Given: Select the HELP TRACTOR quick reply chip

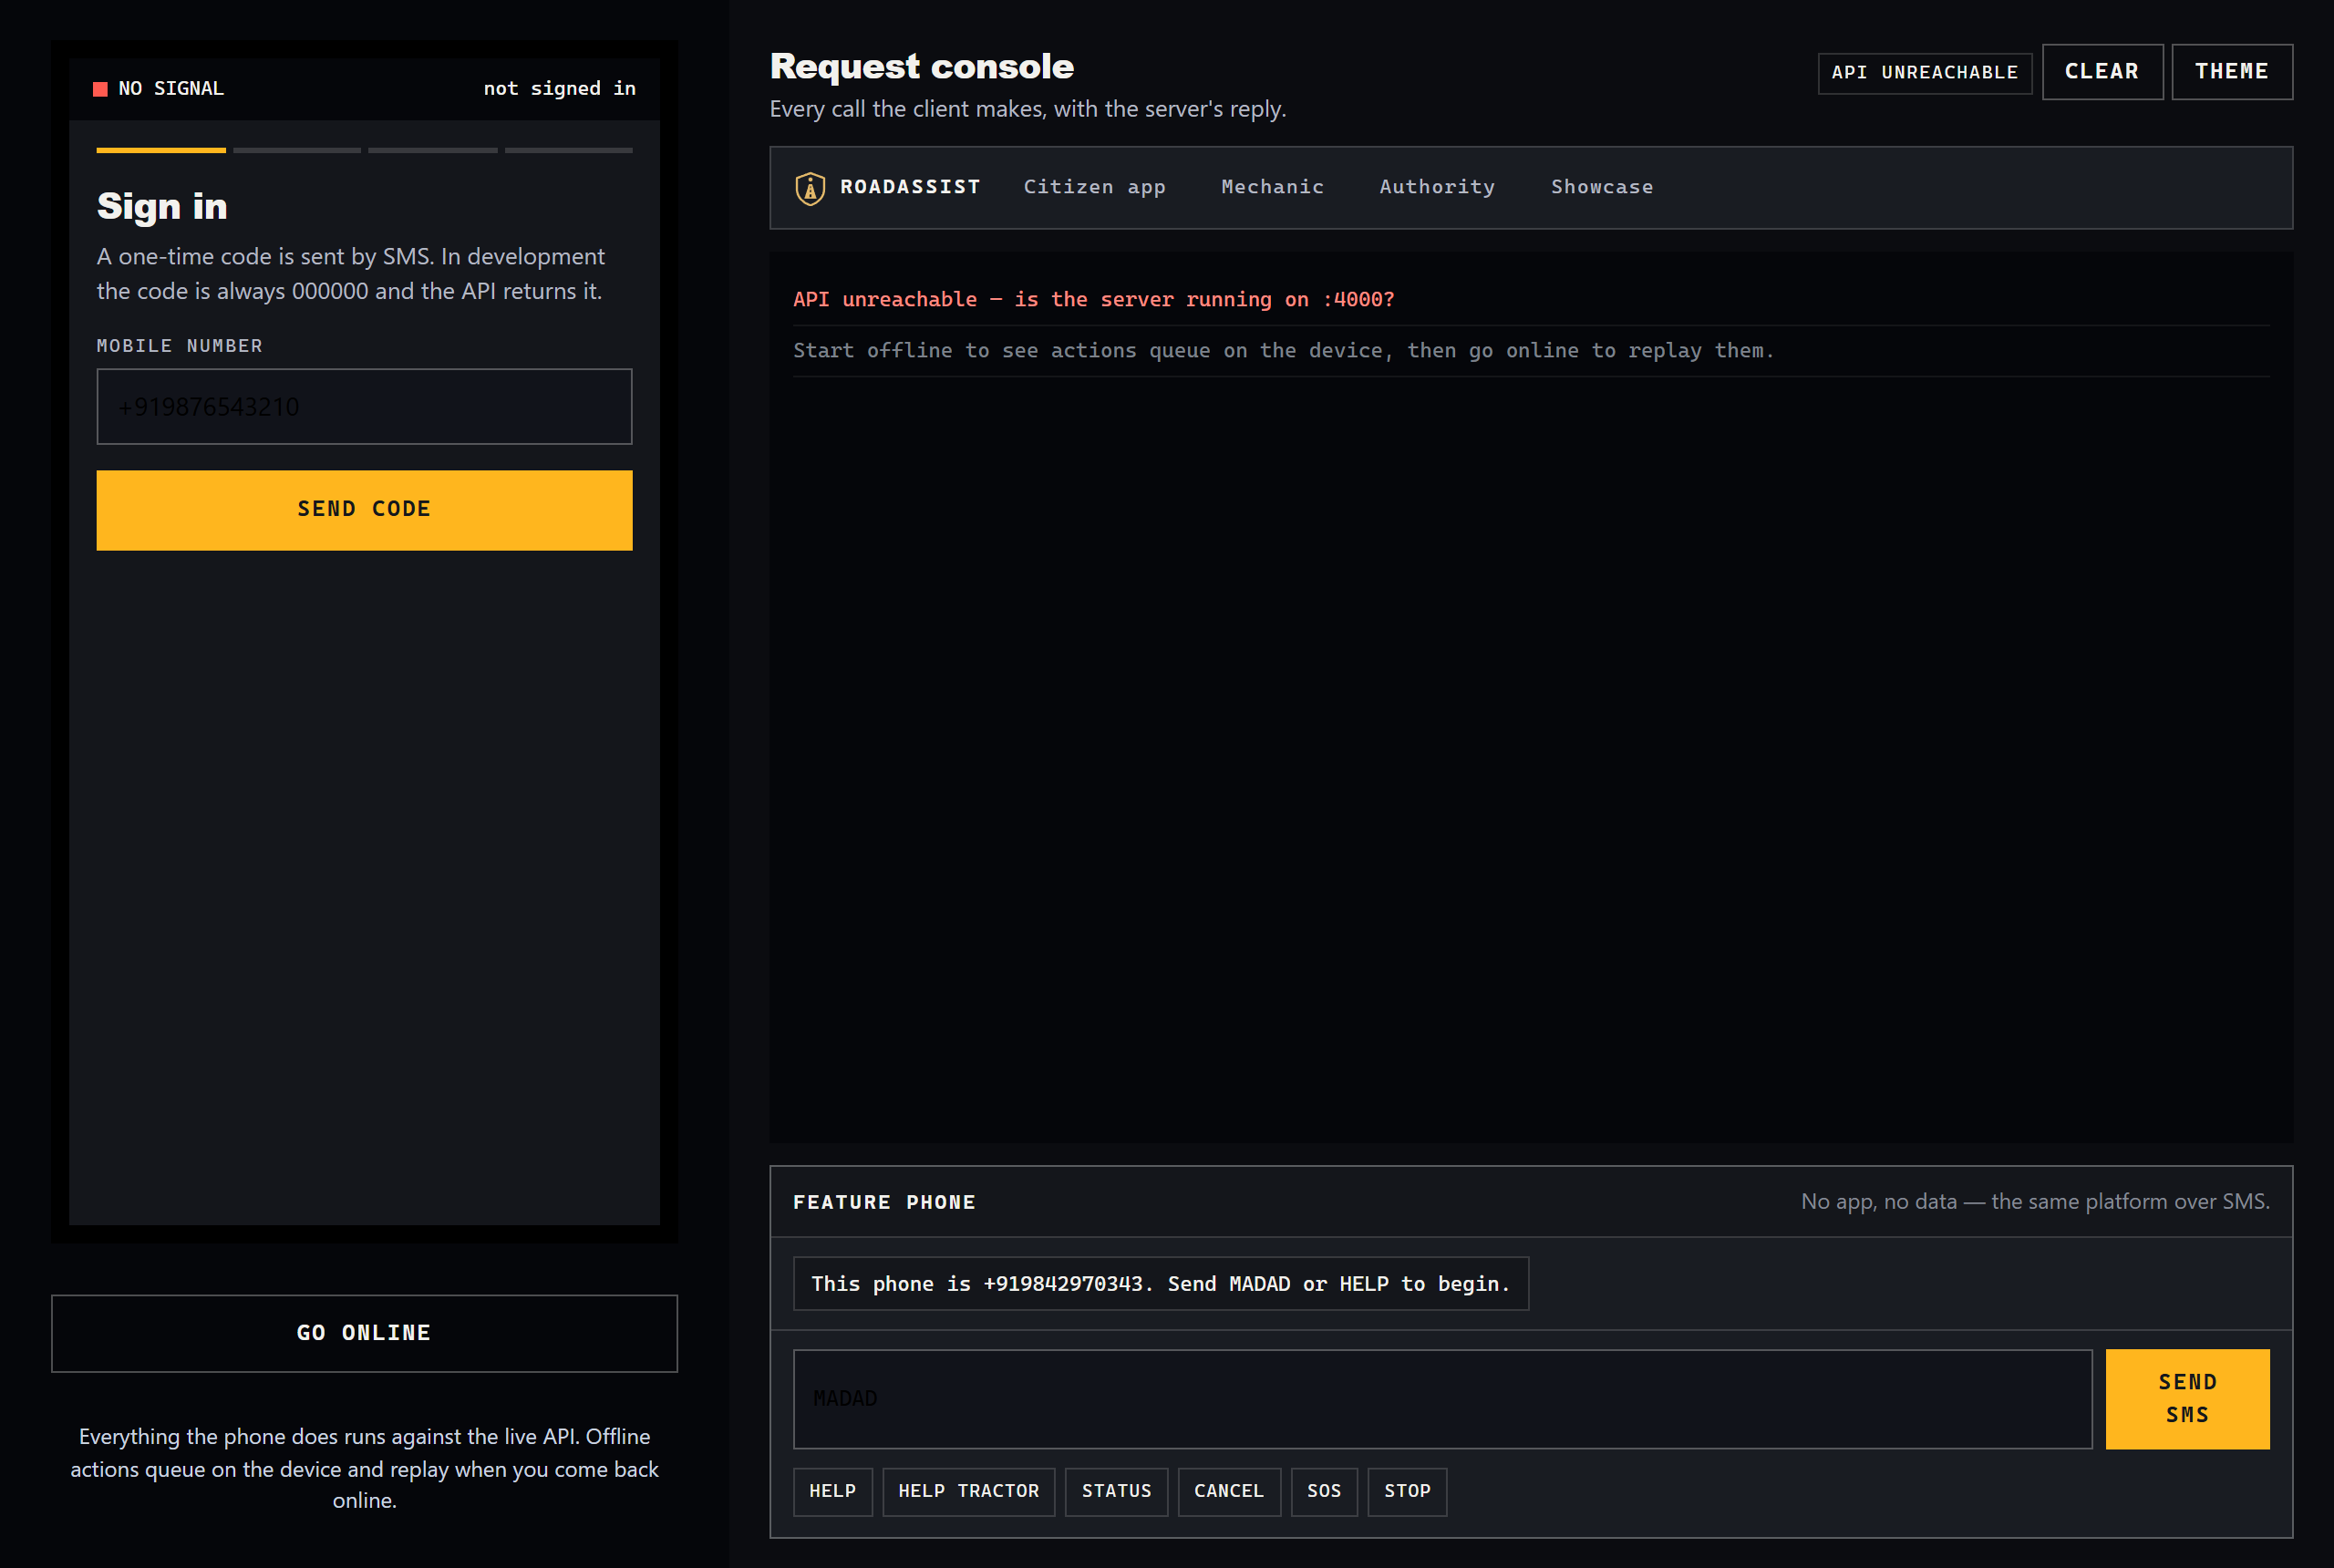Looking at the screenshot, I should 968,1491.
